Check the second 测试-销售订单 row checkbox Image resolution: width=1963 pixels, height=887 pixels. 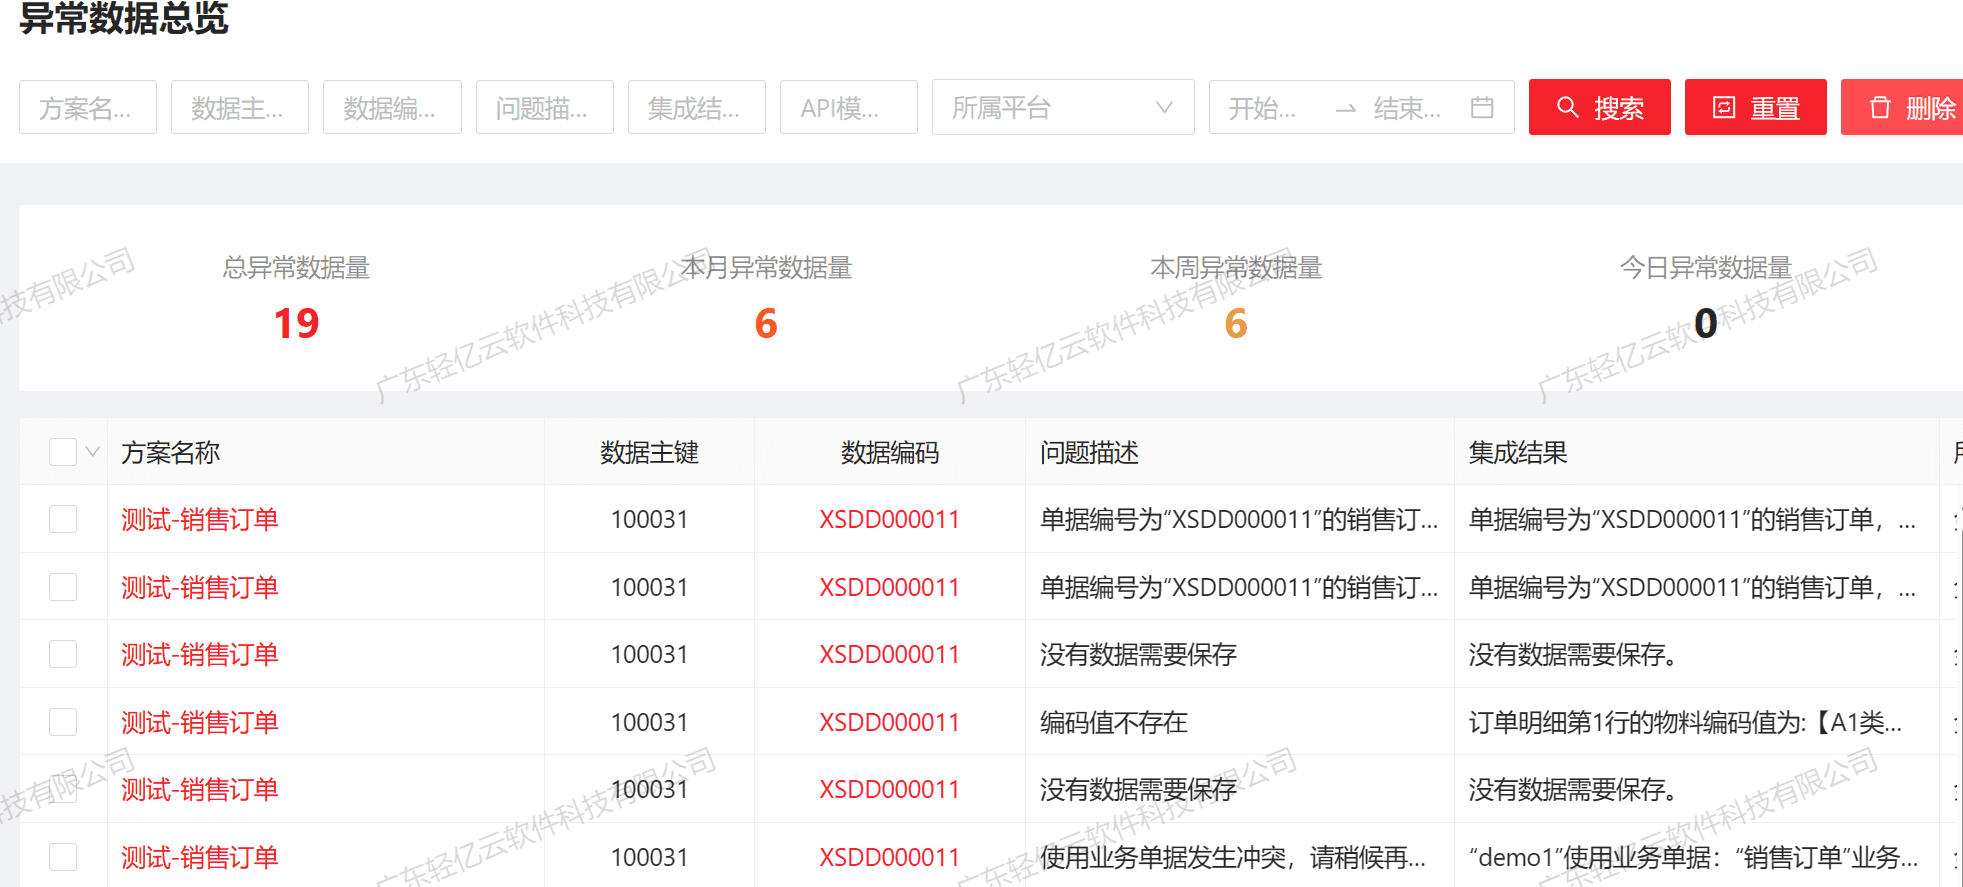click(x=63, y=587)
